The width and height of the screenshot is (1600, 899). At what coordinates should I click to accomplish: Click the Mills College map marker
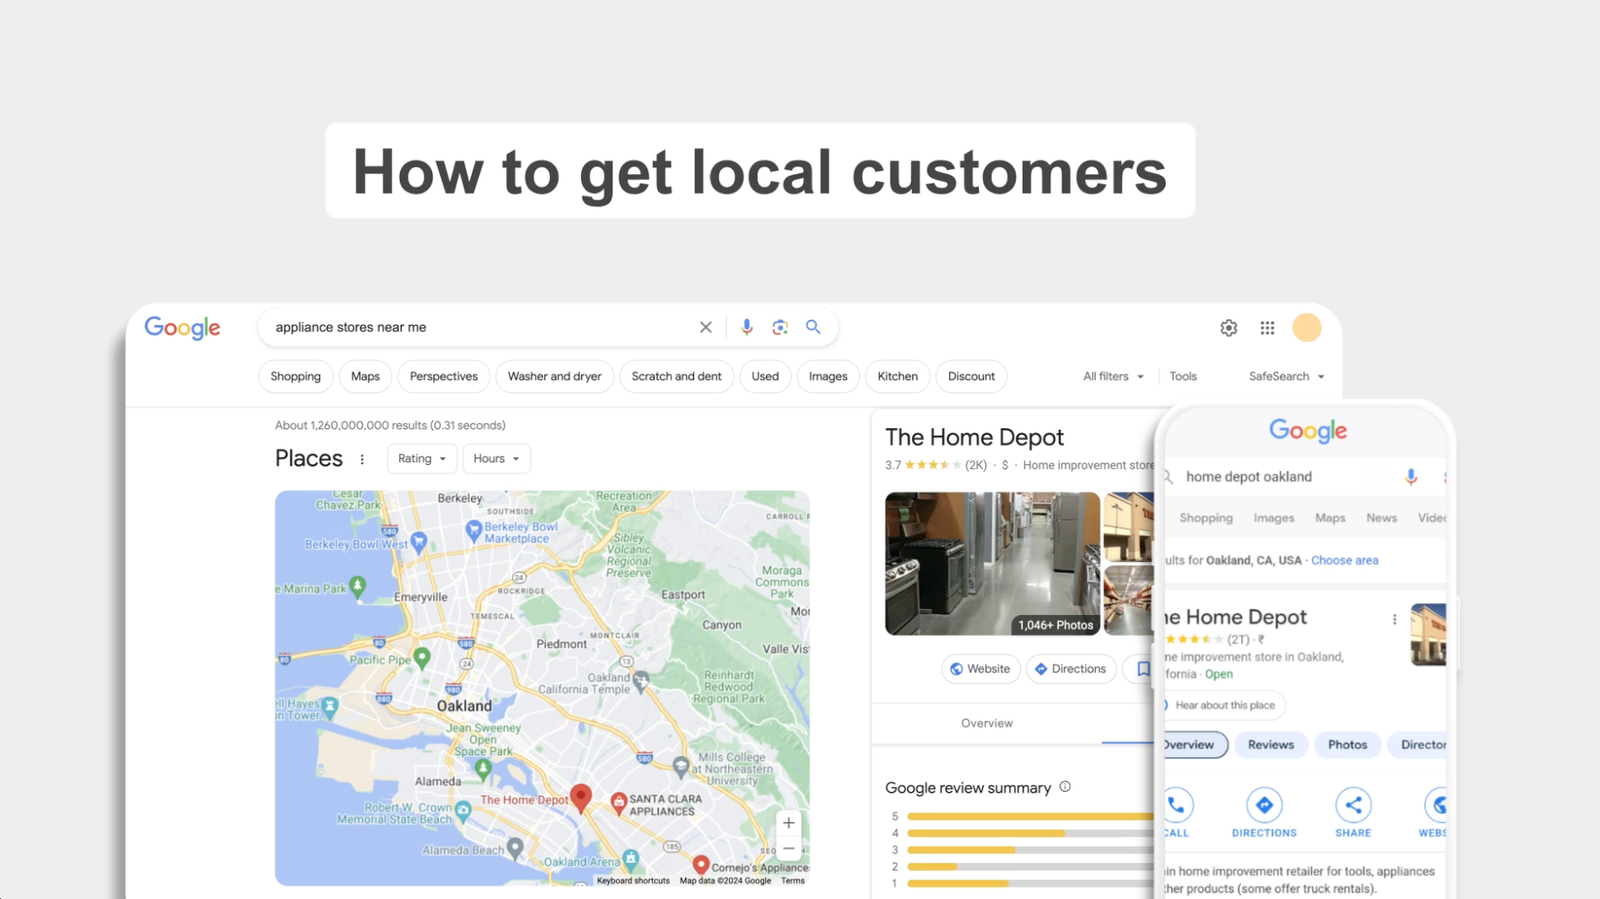click(681, 767)
